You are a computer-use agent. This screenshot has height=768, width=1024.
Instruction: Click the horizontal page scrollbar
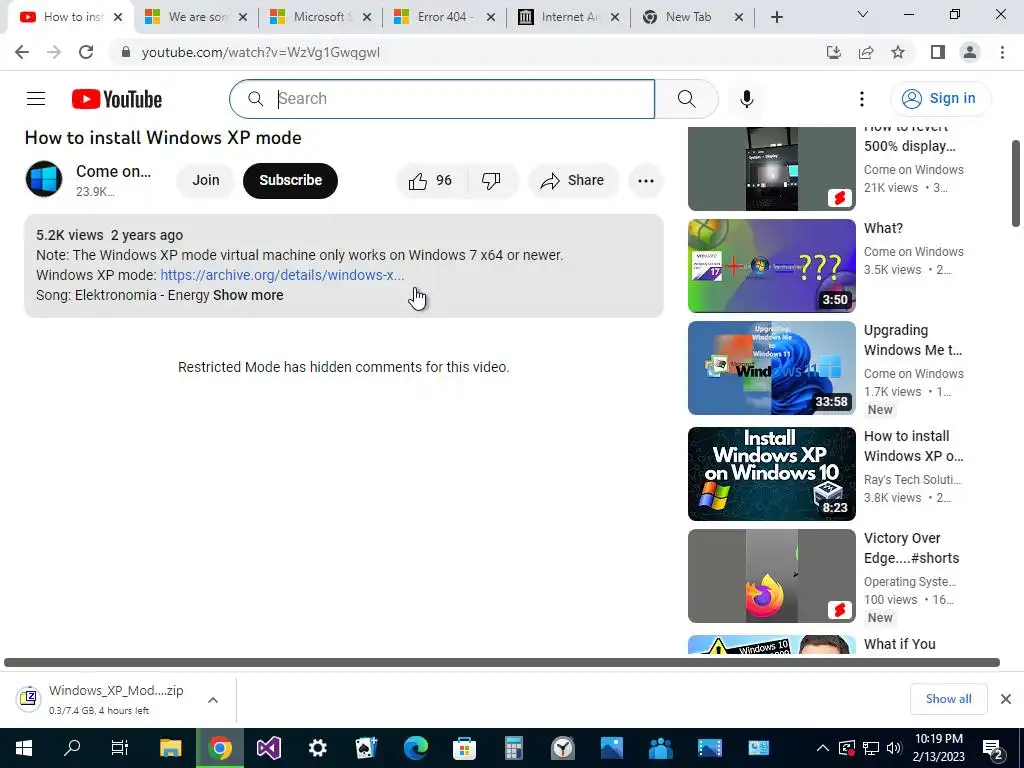pyautogui.click(x=502, y=662)
